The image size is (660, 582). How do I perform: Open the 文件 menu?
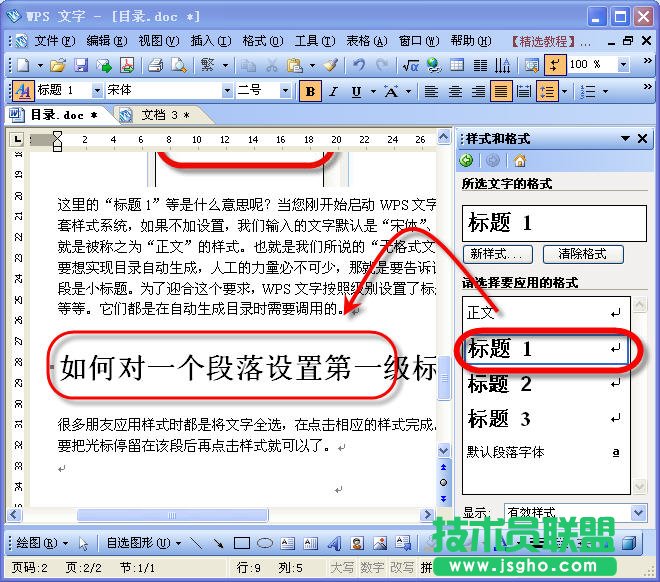[x=55, y=41]
